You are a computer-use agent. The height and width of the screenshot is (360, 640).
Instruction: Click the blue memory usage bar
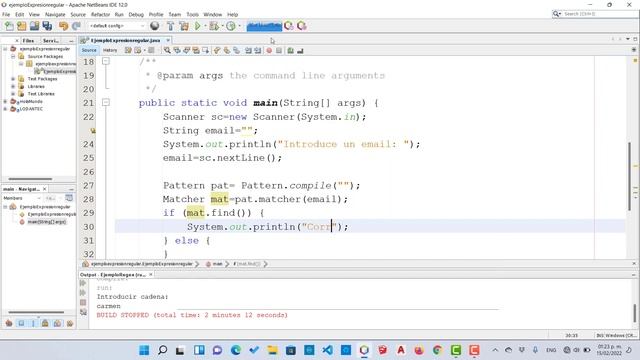(264, 26)
